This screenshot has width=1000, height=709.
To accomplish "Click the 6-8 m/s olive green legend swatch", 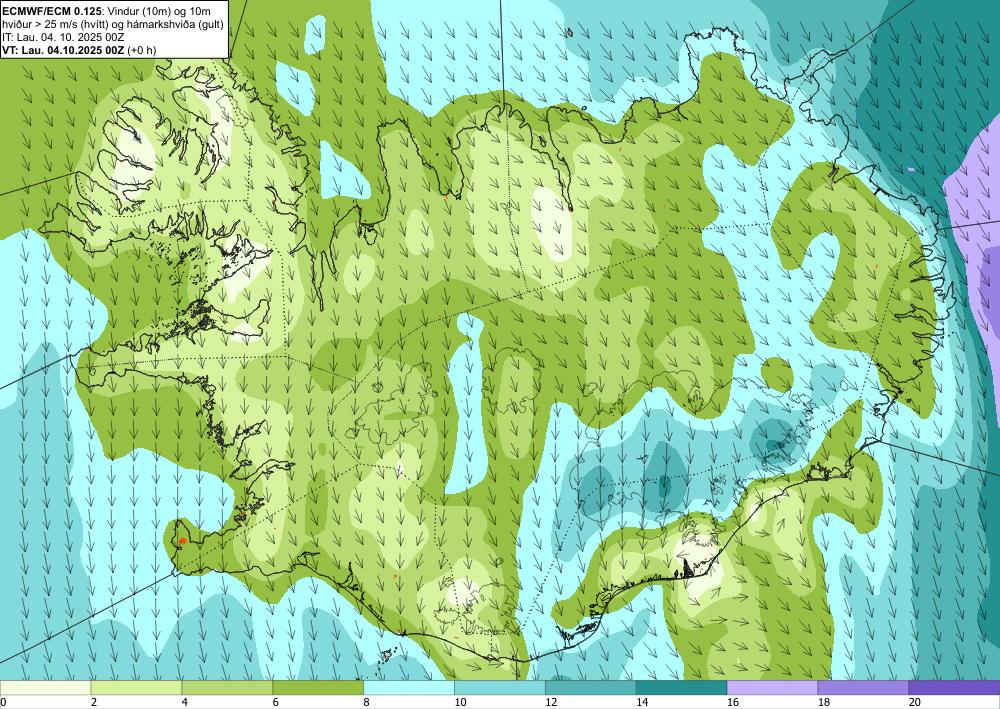I will [x=318, y=688].
